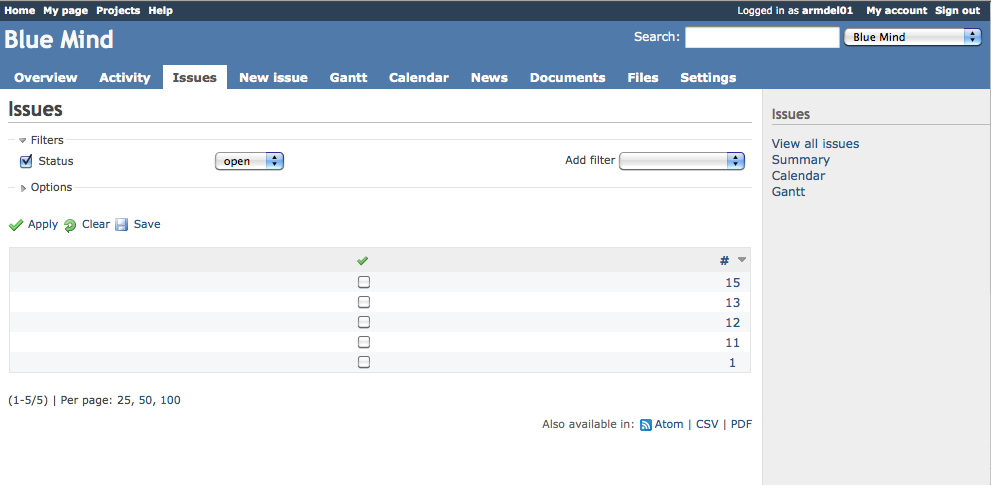The height and width of the screenshot is (485, 991).
Task: Open the Add filter dropdown
Action: [682, 161]
